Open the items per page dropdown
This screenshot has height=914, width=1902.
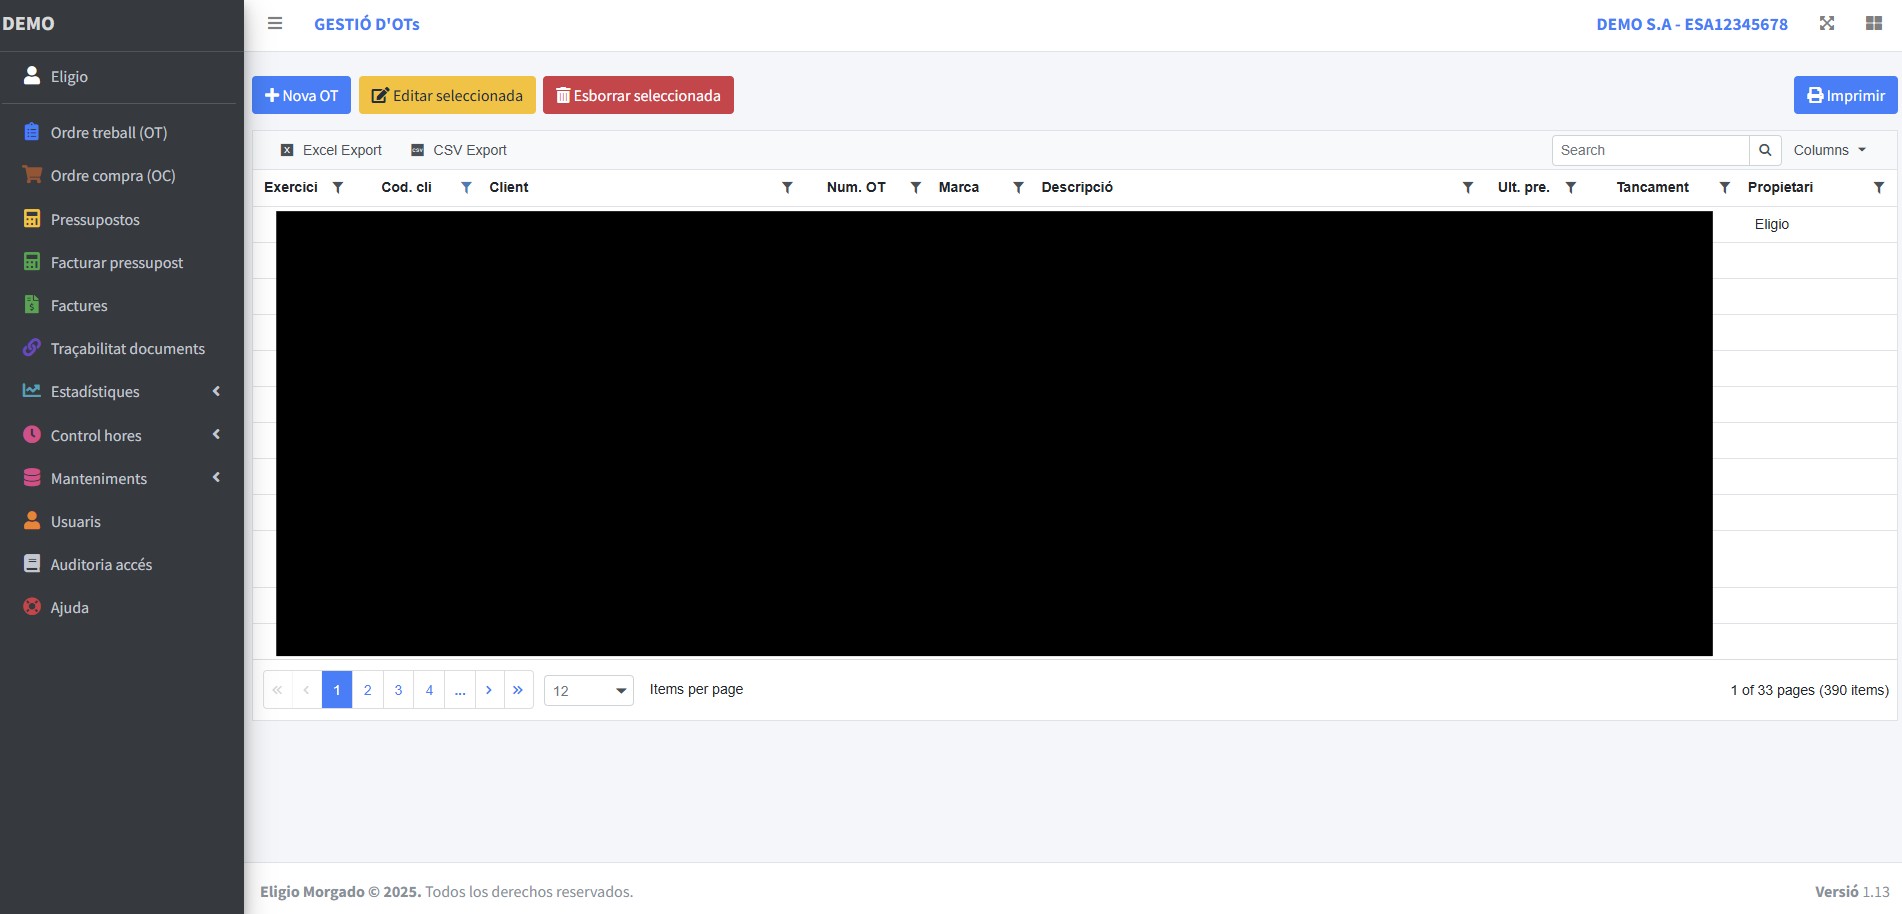tap(588, 690)
